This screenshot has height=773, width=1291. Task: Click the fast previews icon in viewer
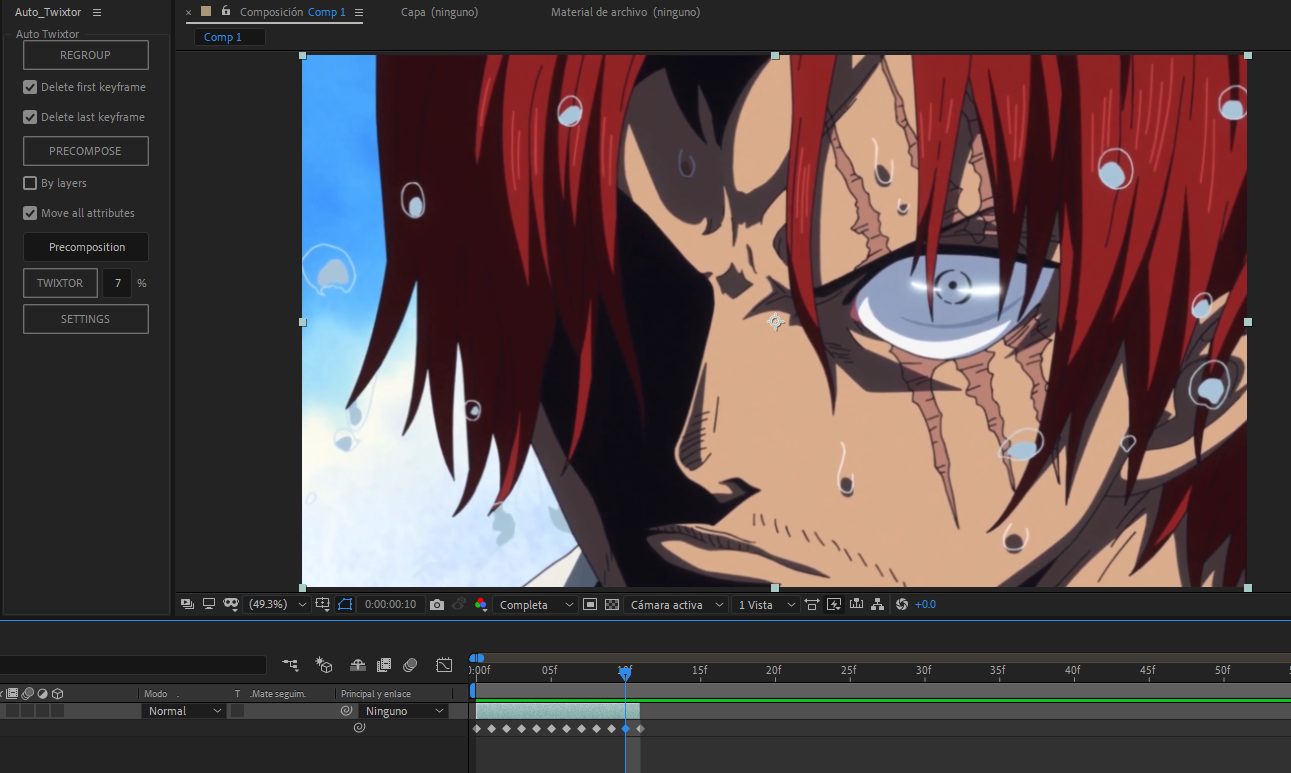pos(590,604)
